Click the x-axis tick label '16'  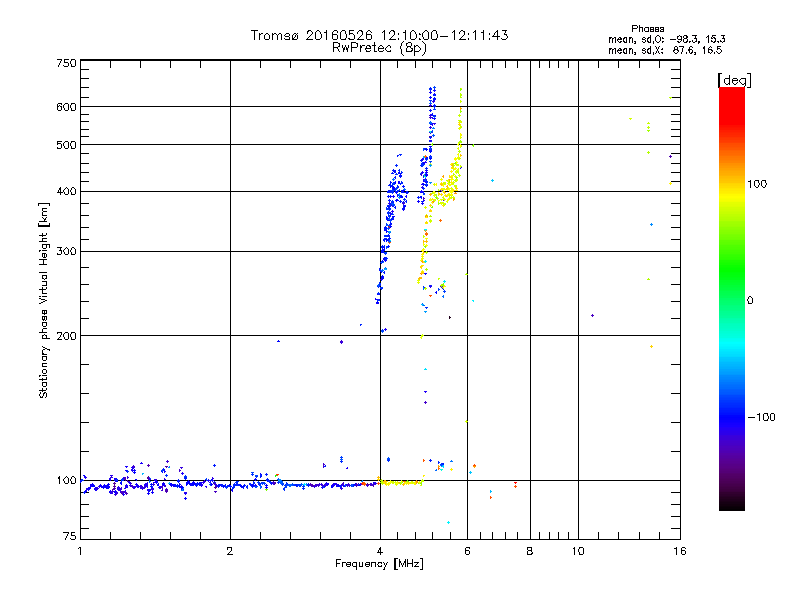pyautogui.click(x=680, y=551)
